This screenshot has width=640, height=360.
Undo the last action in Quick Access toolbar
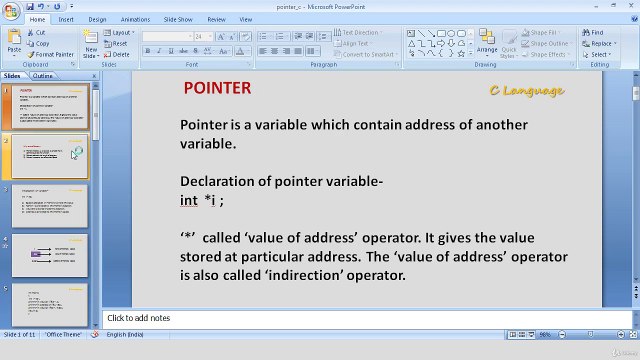coord(41,6)
